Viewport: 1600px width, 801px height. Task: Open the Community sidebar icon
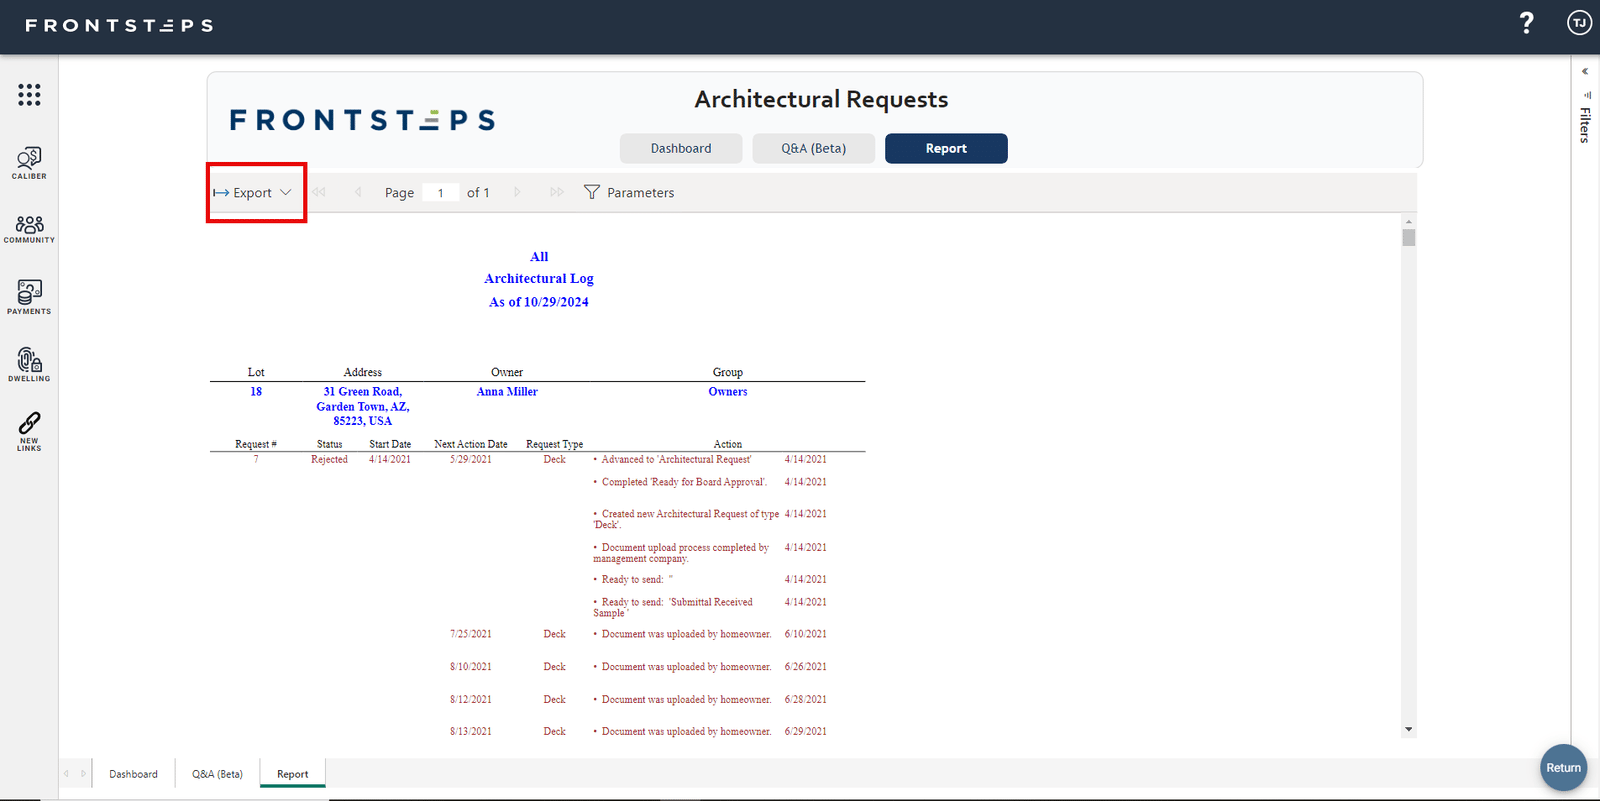coord(29,229)
